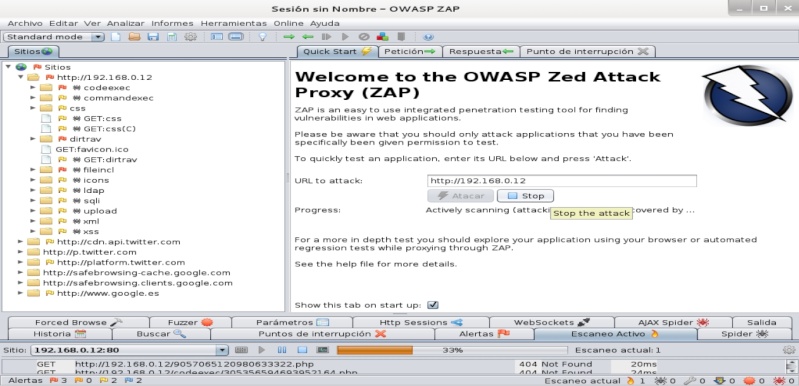Click the green forward arrow break icon
799x386 pixels.
[289, 37]
